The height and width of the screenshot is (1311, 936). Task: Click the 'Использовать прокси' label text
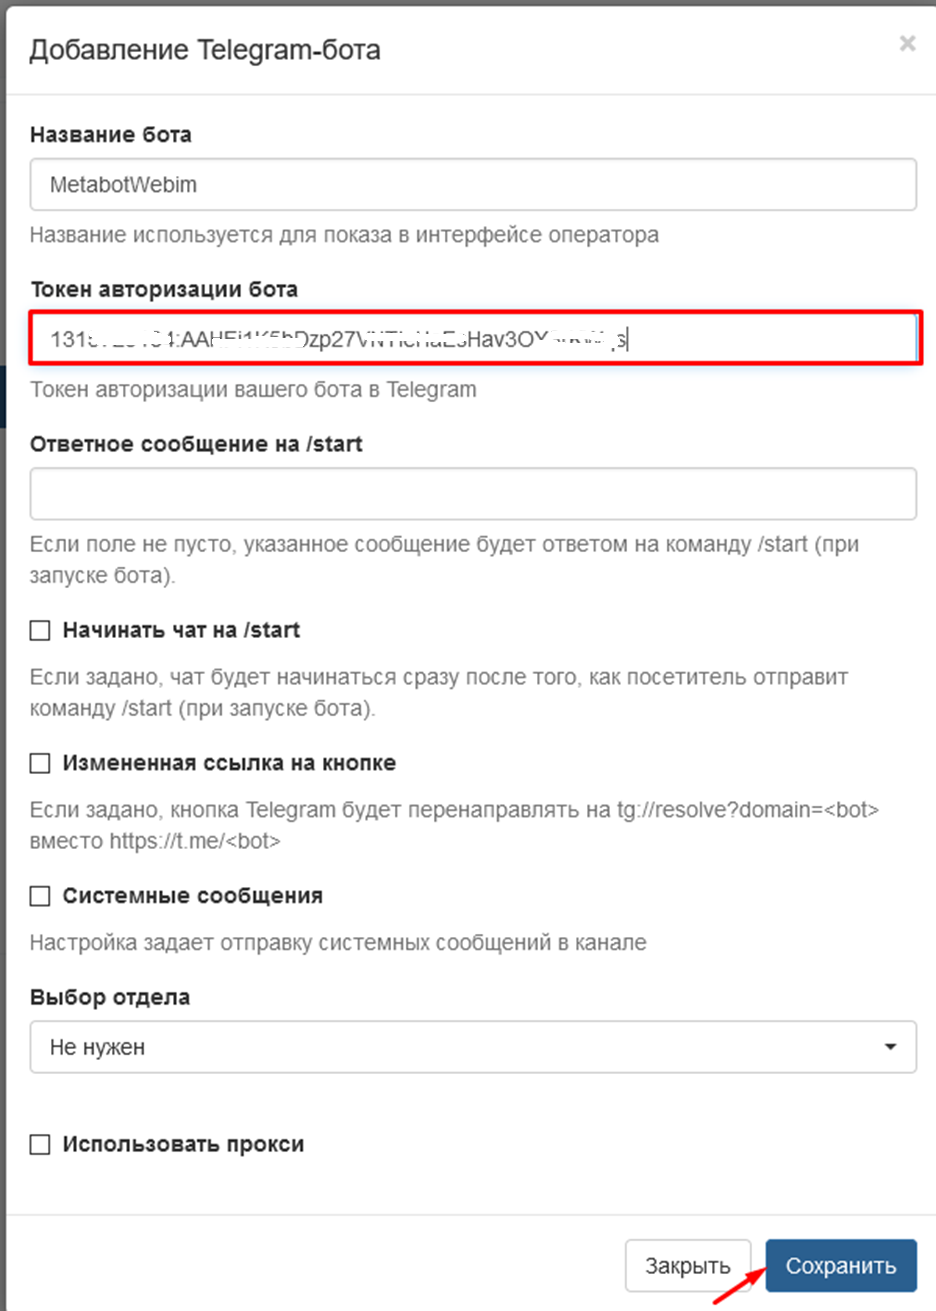point(183,1145)
